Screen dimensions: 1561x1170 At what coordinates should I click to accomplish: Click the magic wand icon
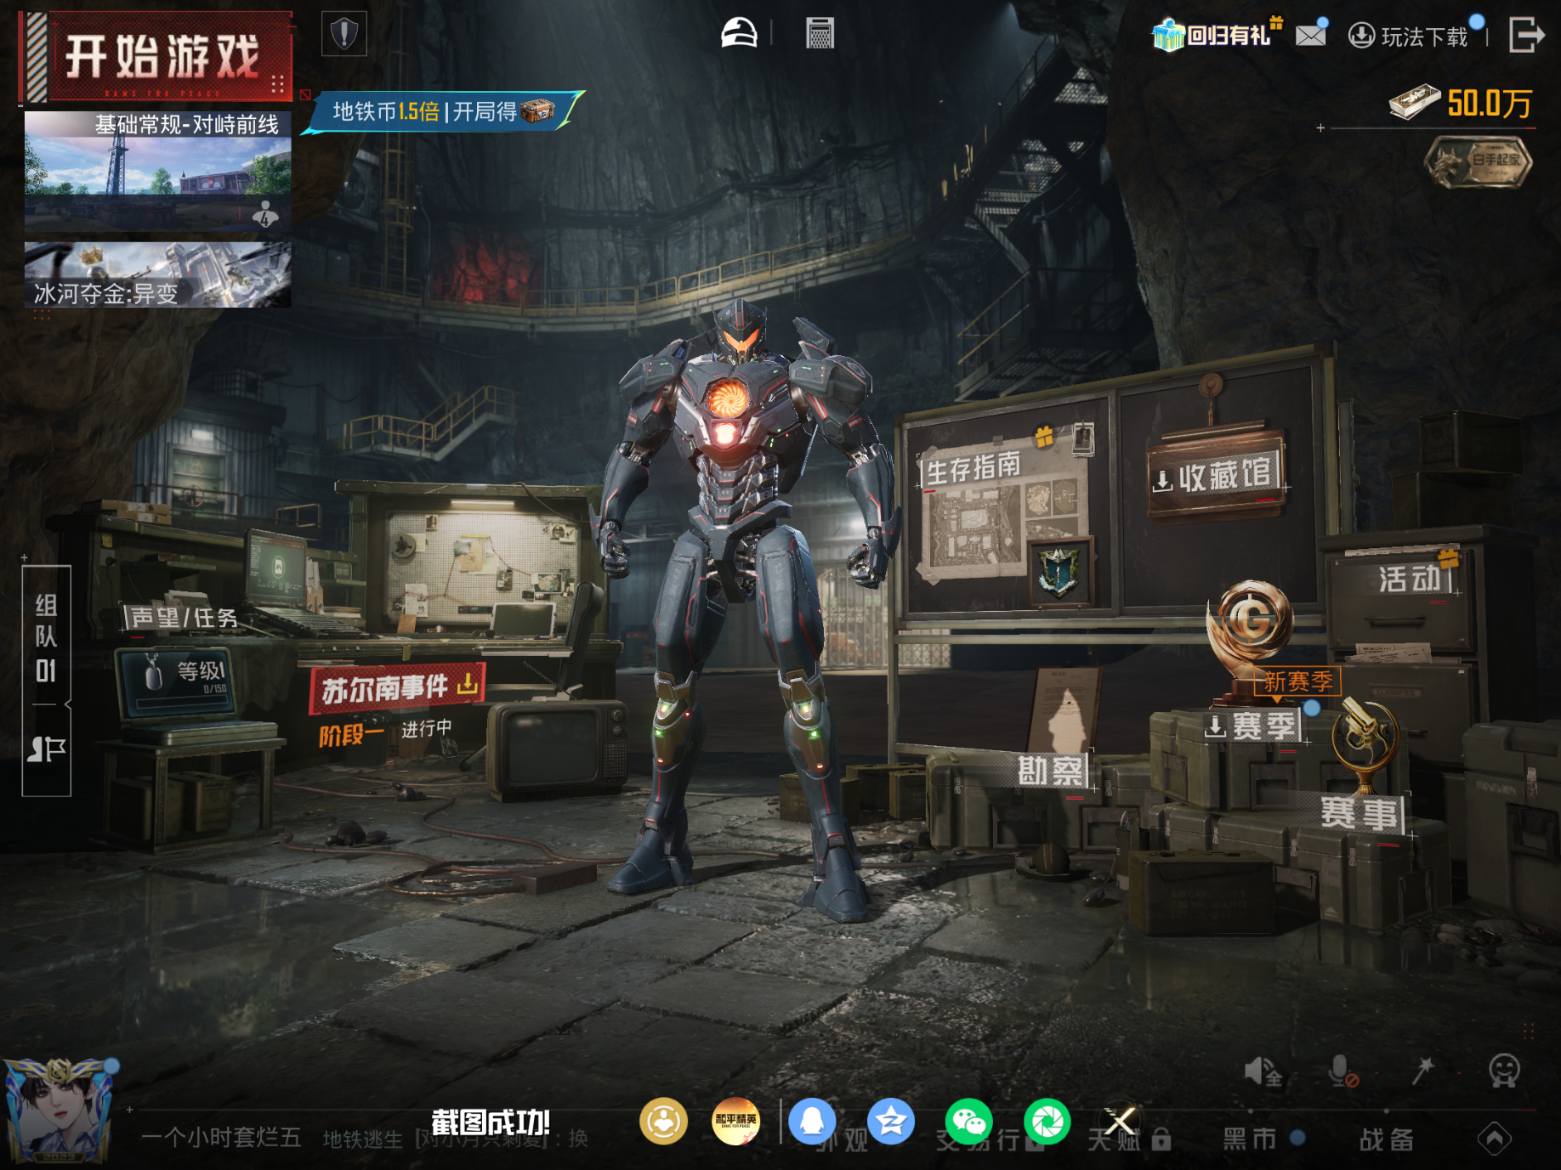pyautogui.click(x=1422, y=1071)
